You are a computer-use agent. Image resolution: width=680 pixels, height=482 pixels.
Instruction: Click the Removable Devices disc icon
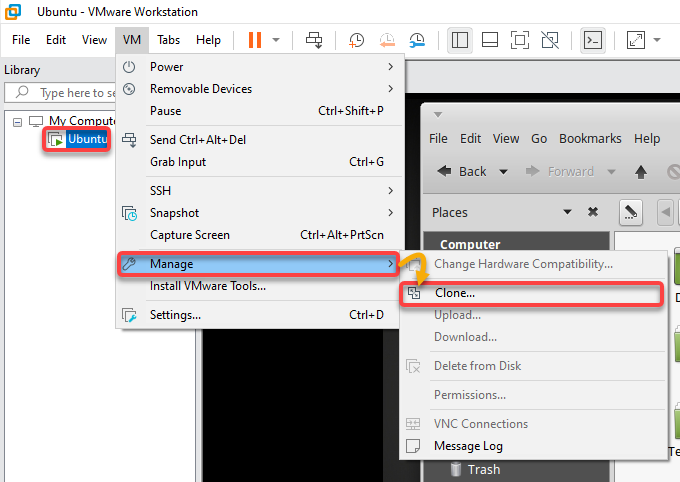pyautogui.click(x=129, y=89)
